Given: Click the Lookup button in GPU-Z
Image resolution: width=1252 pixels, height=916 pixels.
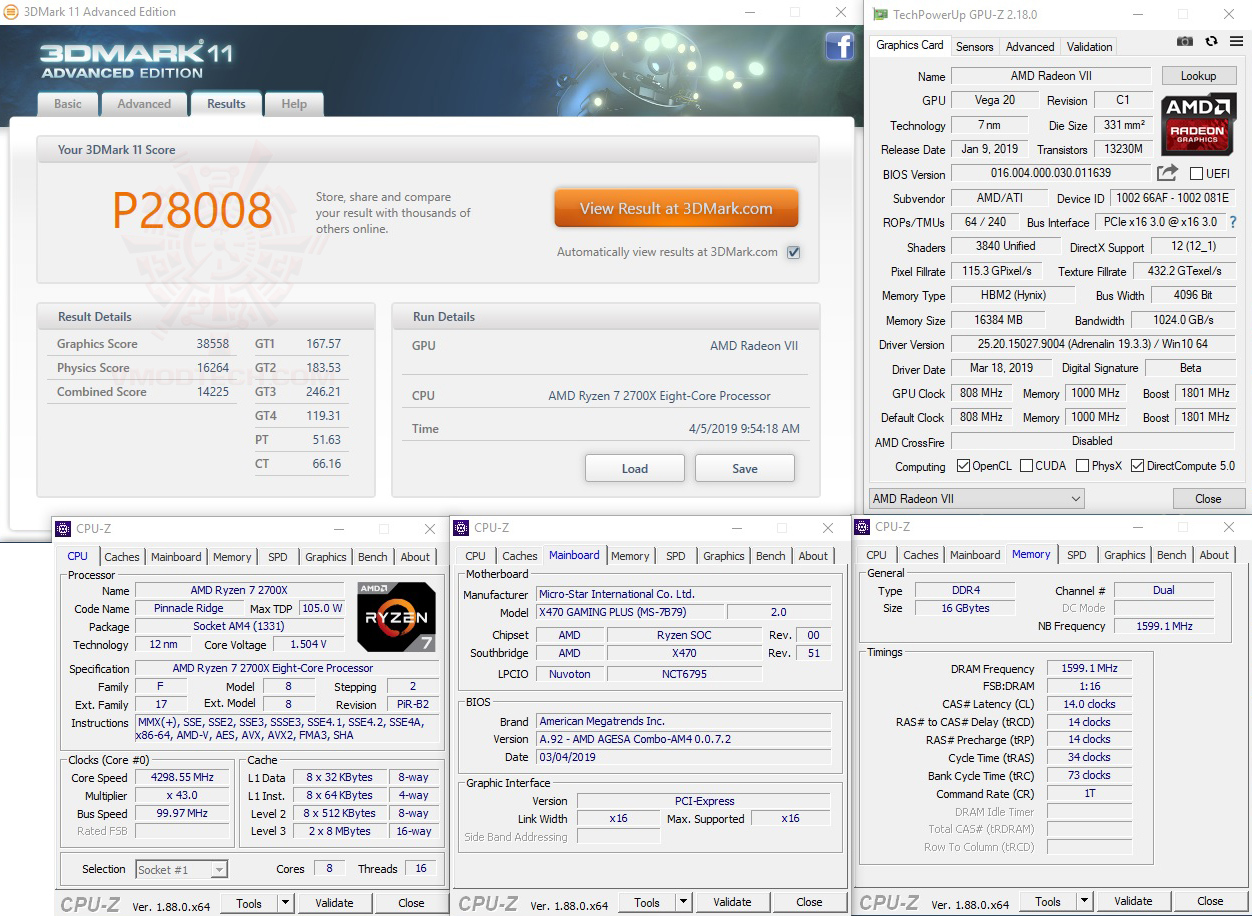Looking at the screenshot, I should coord(1198,75).
